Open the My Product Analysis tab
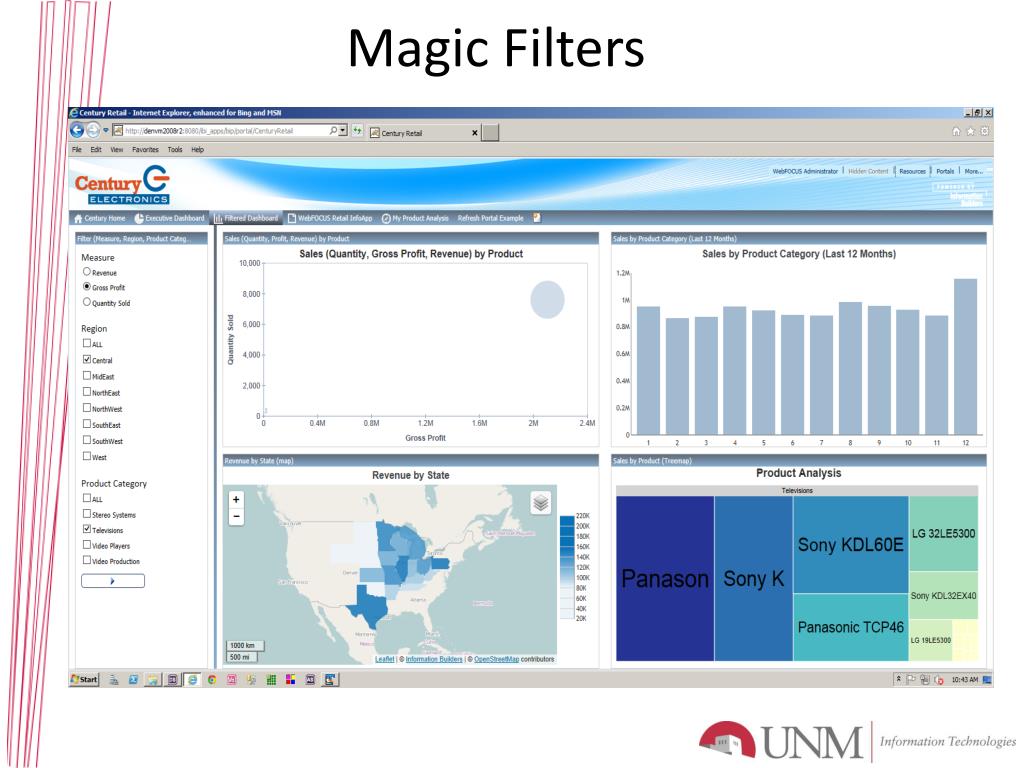Screen dimensions: 1024x768 pos(415,218)
